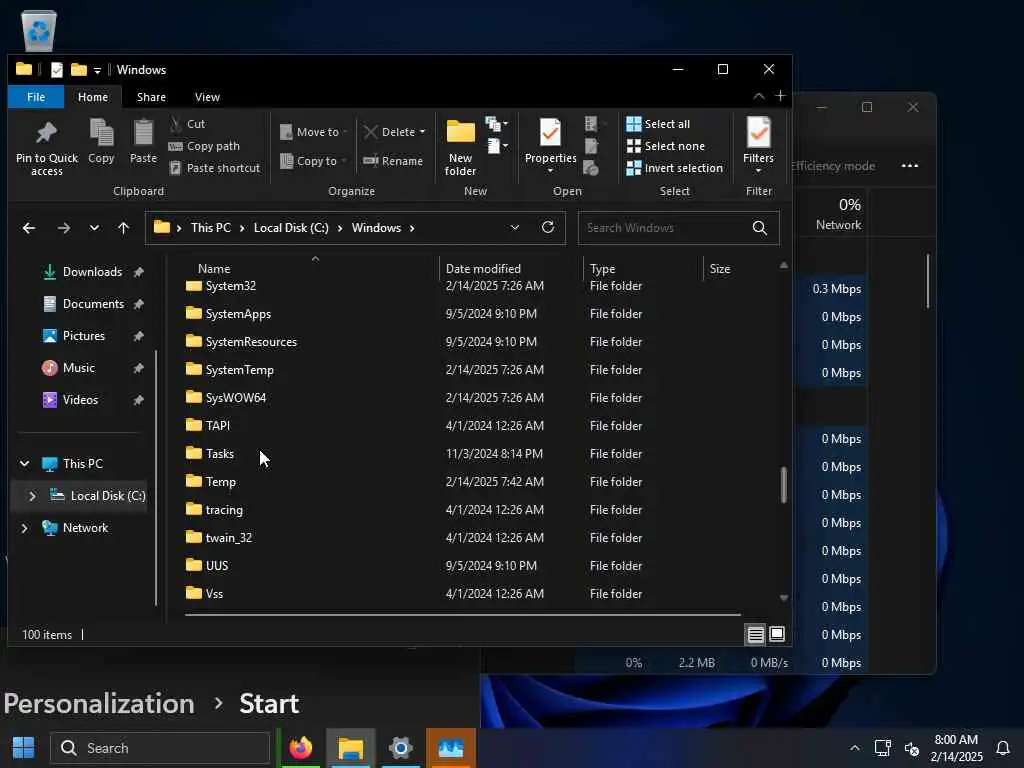The width and height of the screenshot is (1024, 768).
Task: Open the Delete dropdown arrow
Action: (423, 132)
